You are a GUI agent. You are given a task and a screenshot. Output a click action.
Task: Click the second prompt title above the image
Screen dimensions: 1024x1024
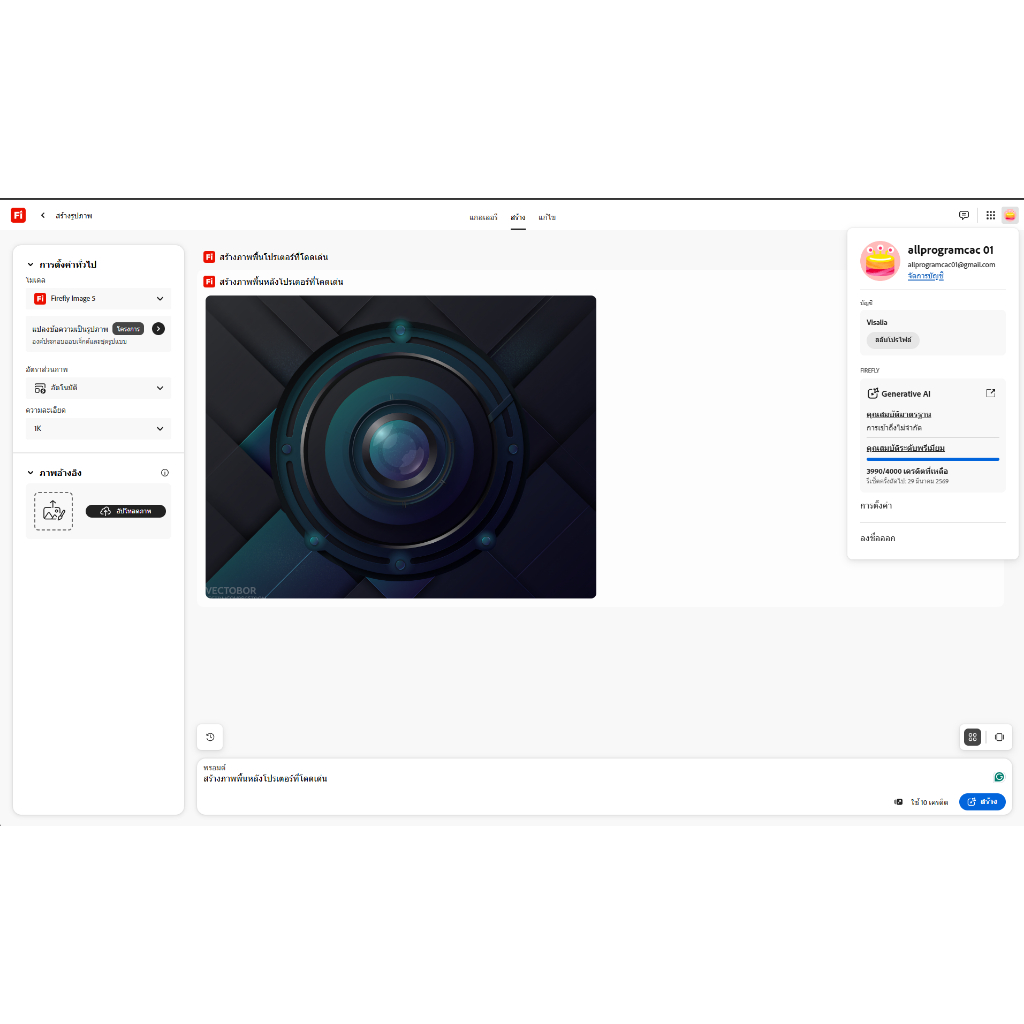coord(281,282)
